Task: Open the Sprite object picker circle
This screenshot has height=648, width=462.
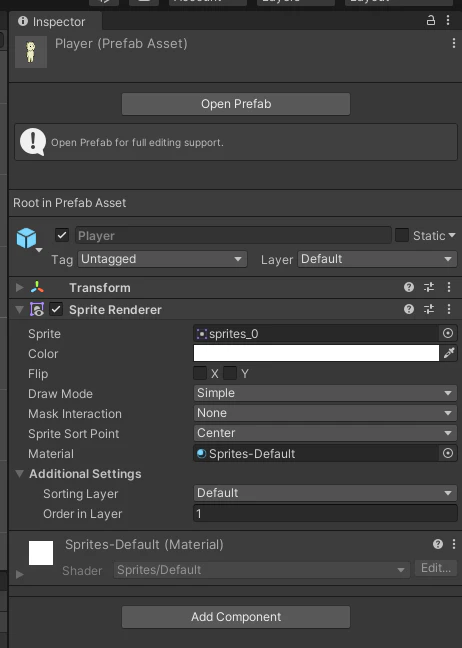Action: [448, 333]
